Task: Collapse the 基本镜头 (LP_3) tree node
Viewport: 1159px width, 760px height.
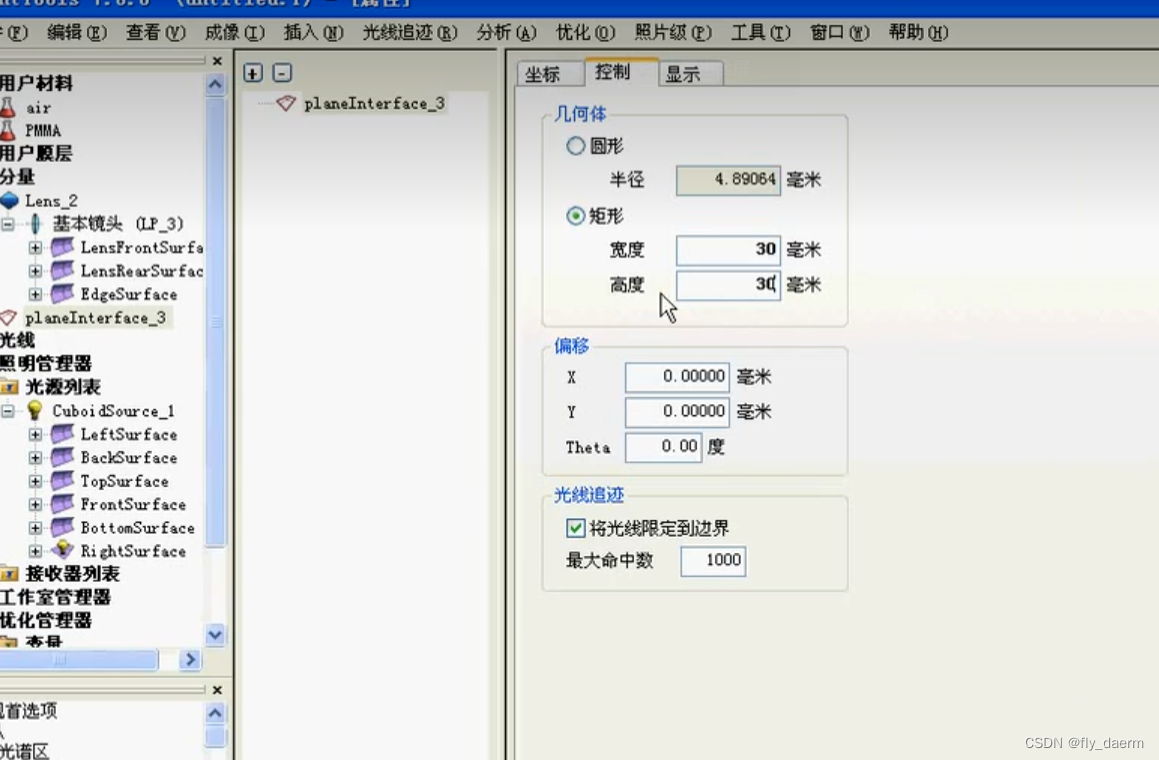Action: point(7,223)
